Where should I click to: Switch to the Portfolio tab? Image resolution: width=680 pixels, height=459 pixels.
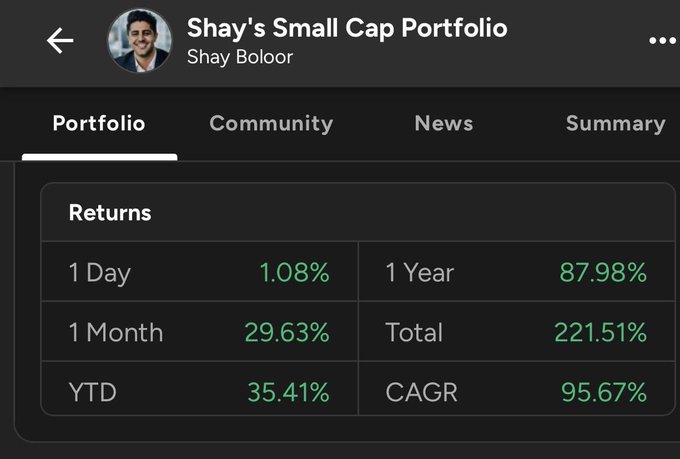[x=99, y=124]
